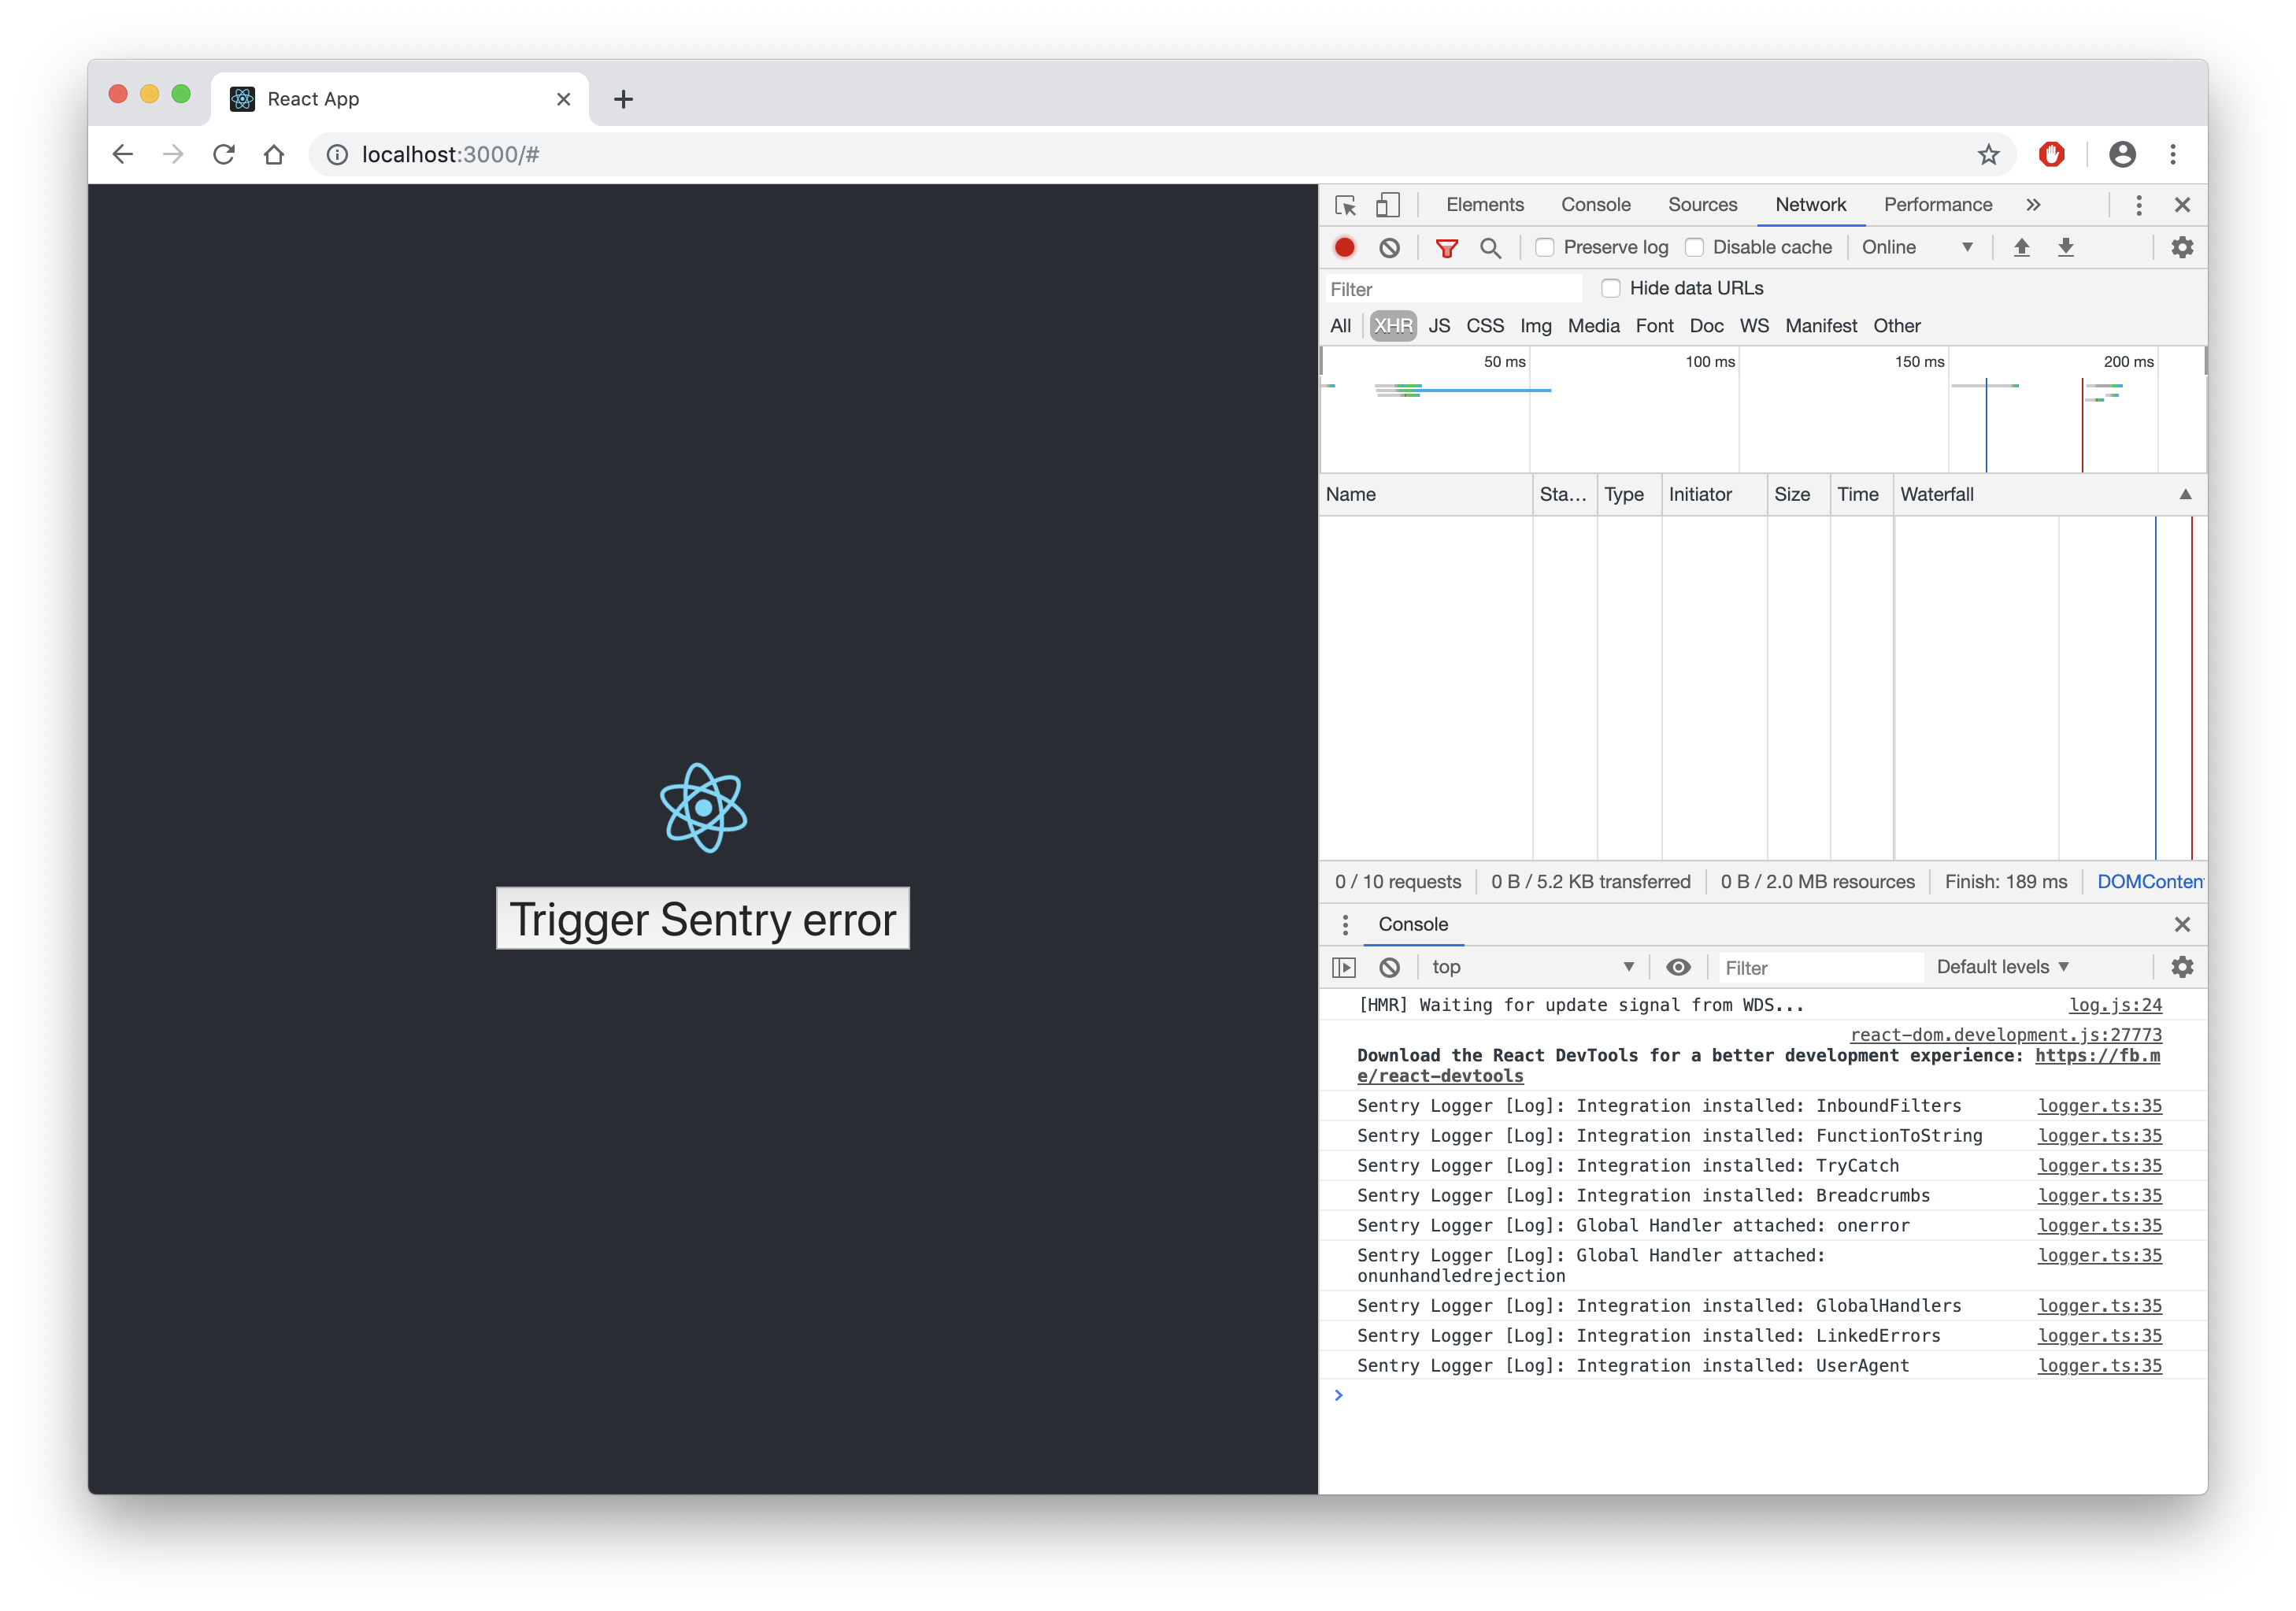
Task: Select the JS filter type
Action: tap(1439, 326)
